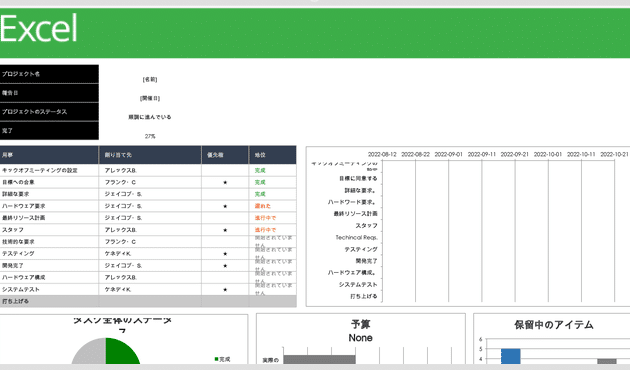Screen dimensions: 630x370
Task: Click the green 完成 legend marker
Action: click(x=217, y=359)
